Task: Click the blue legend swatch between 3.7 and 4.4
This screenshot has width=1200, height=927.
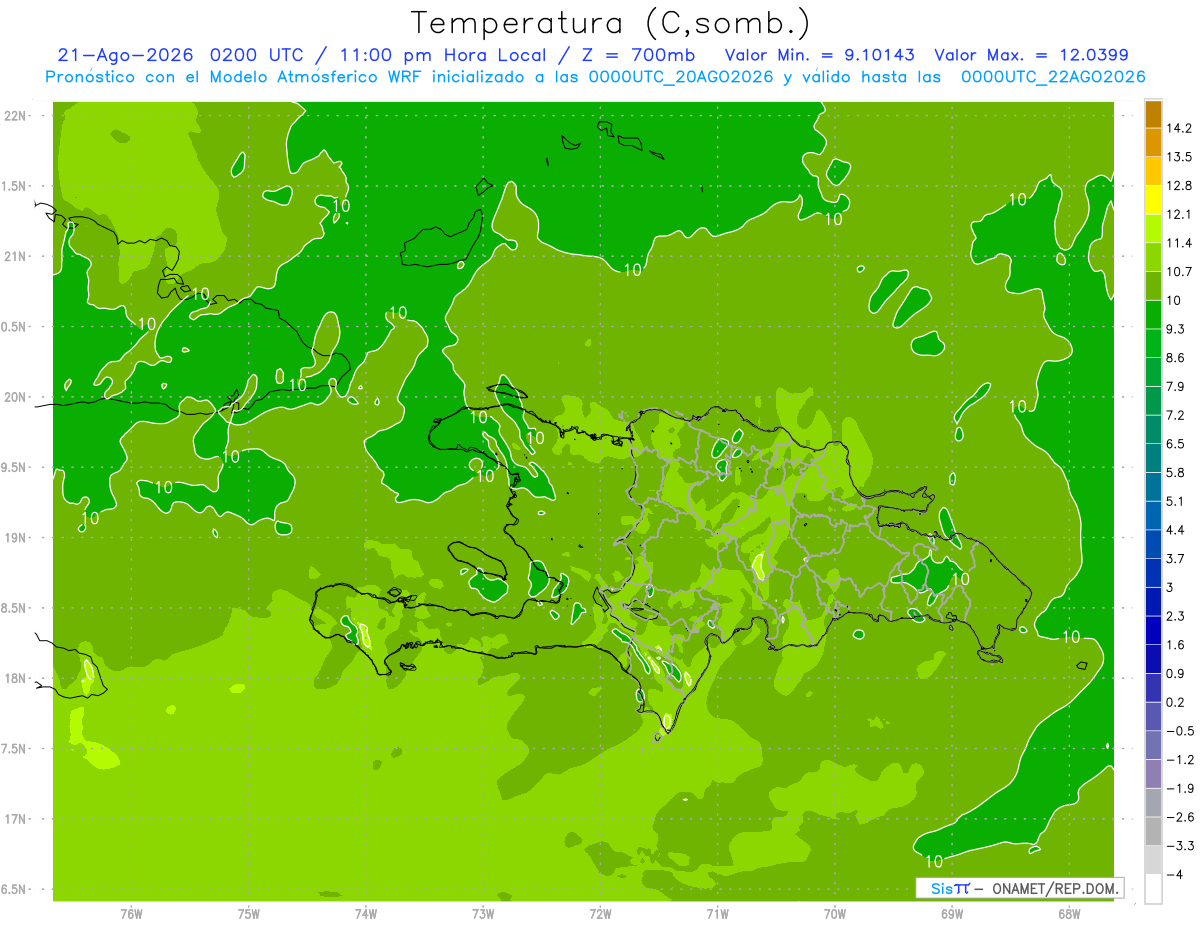Action: coord(1153,544)
